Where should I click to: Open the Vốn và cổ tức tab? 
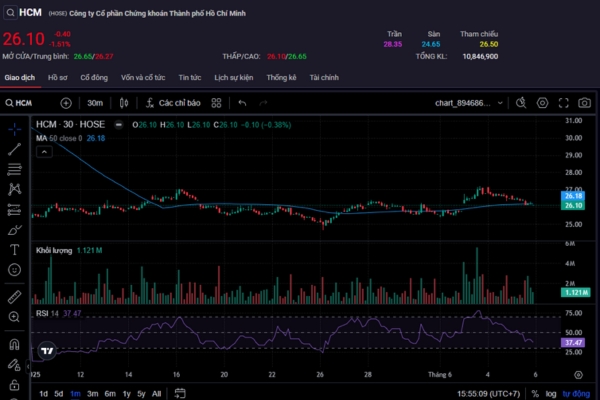[143, 78]
